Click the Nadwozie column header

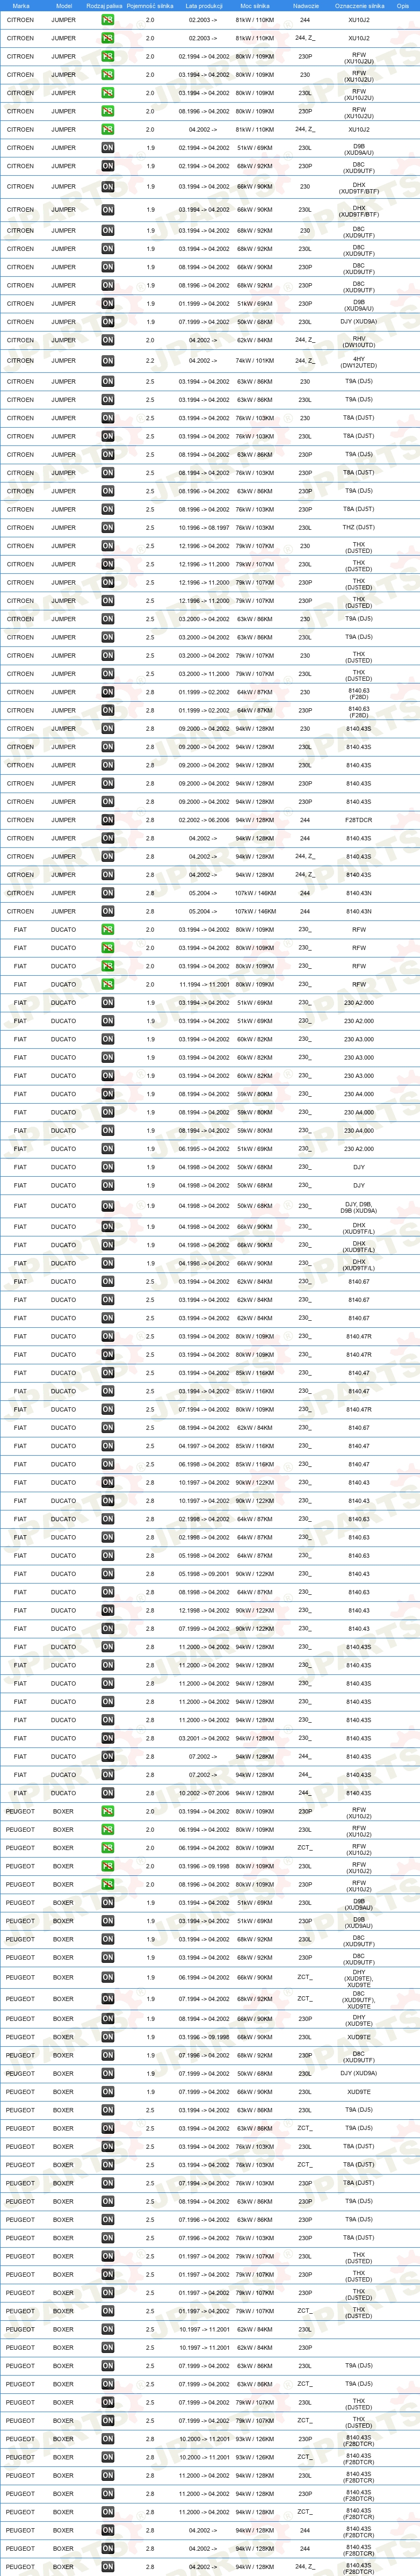point(306,6)
